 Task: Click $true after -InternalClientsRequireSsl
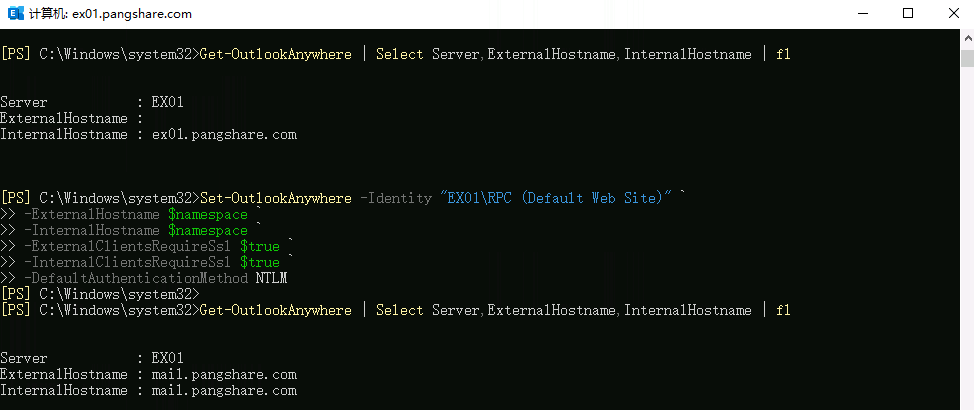[x=259, y=263]
